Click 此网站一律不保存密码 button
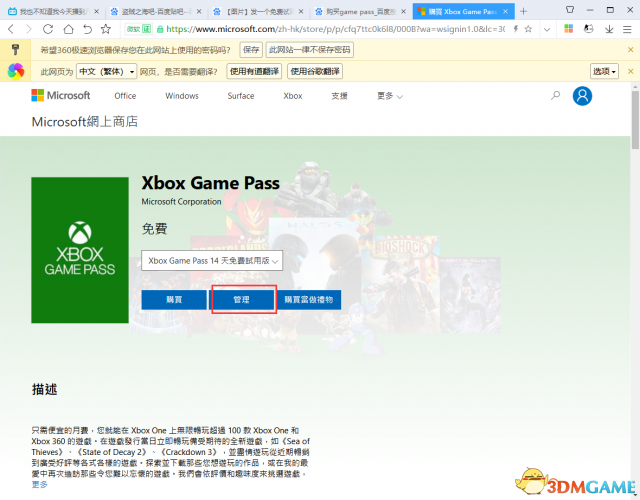This screenshot has width=640, height=500. (x=309, y=50)
